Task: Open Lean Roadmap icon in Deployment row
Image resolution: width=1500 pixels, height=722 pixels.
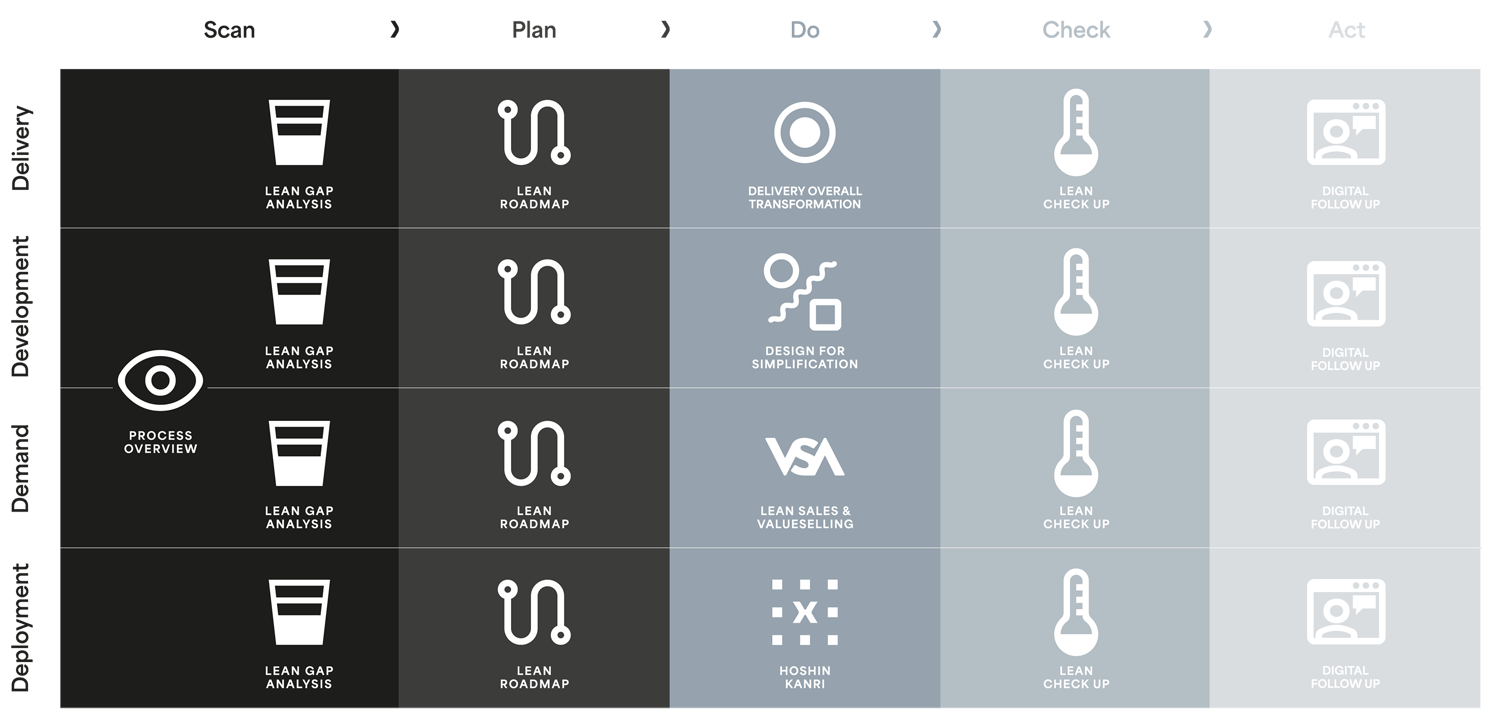Action: pos(534,612)
